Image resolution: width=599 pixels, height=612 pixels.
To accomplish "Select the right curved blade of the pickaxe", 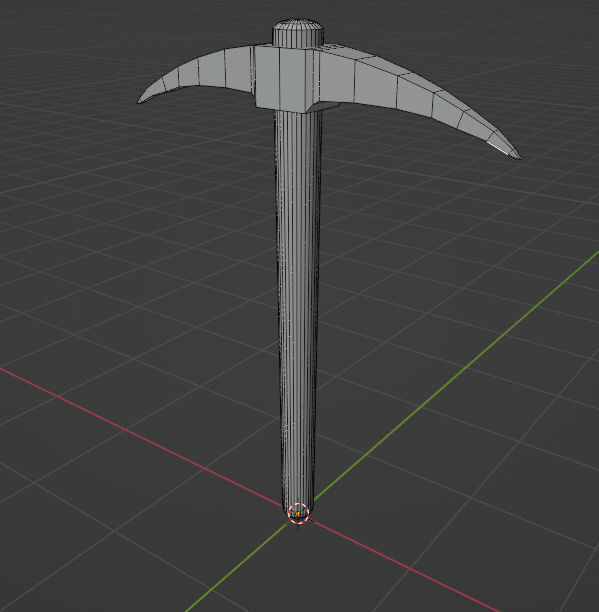I will [414, 92].
